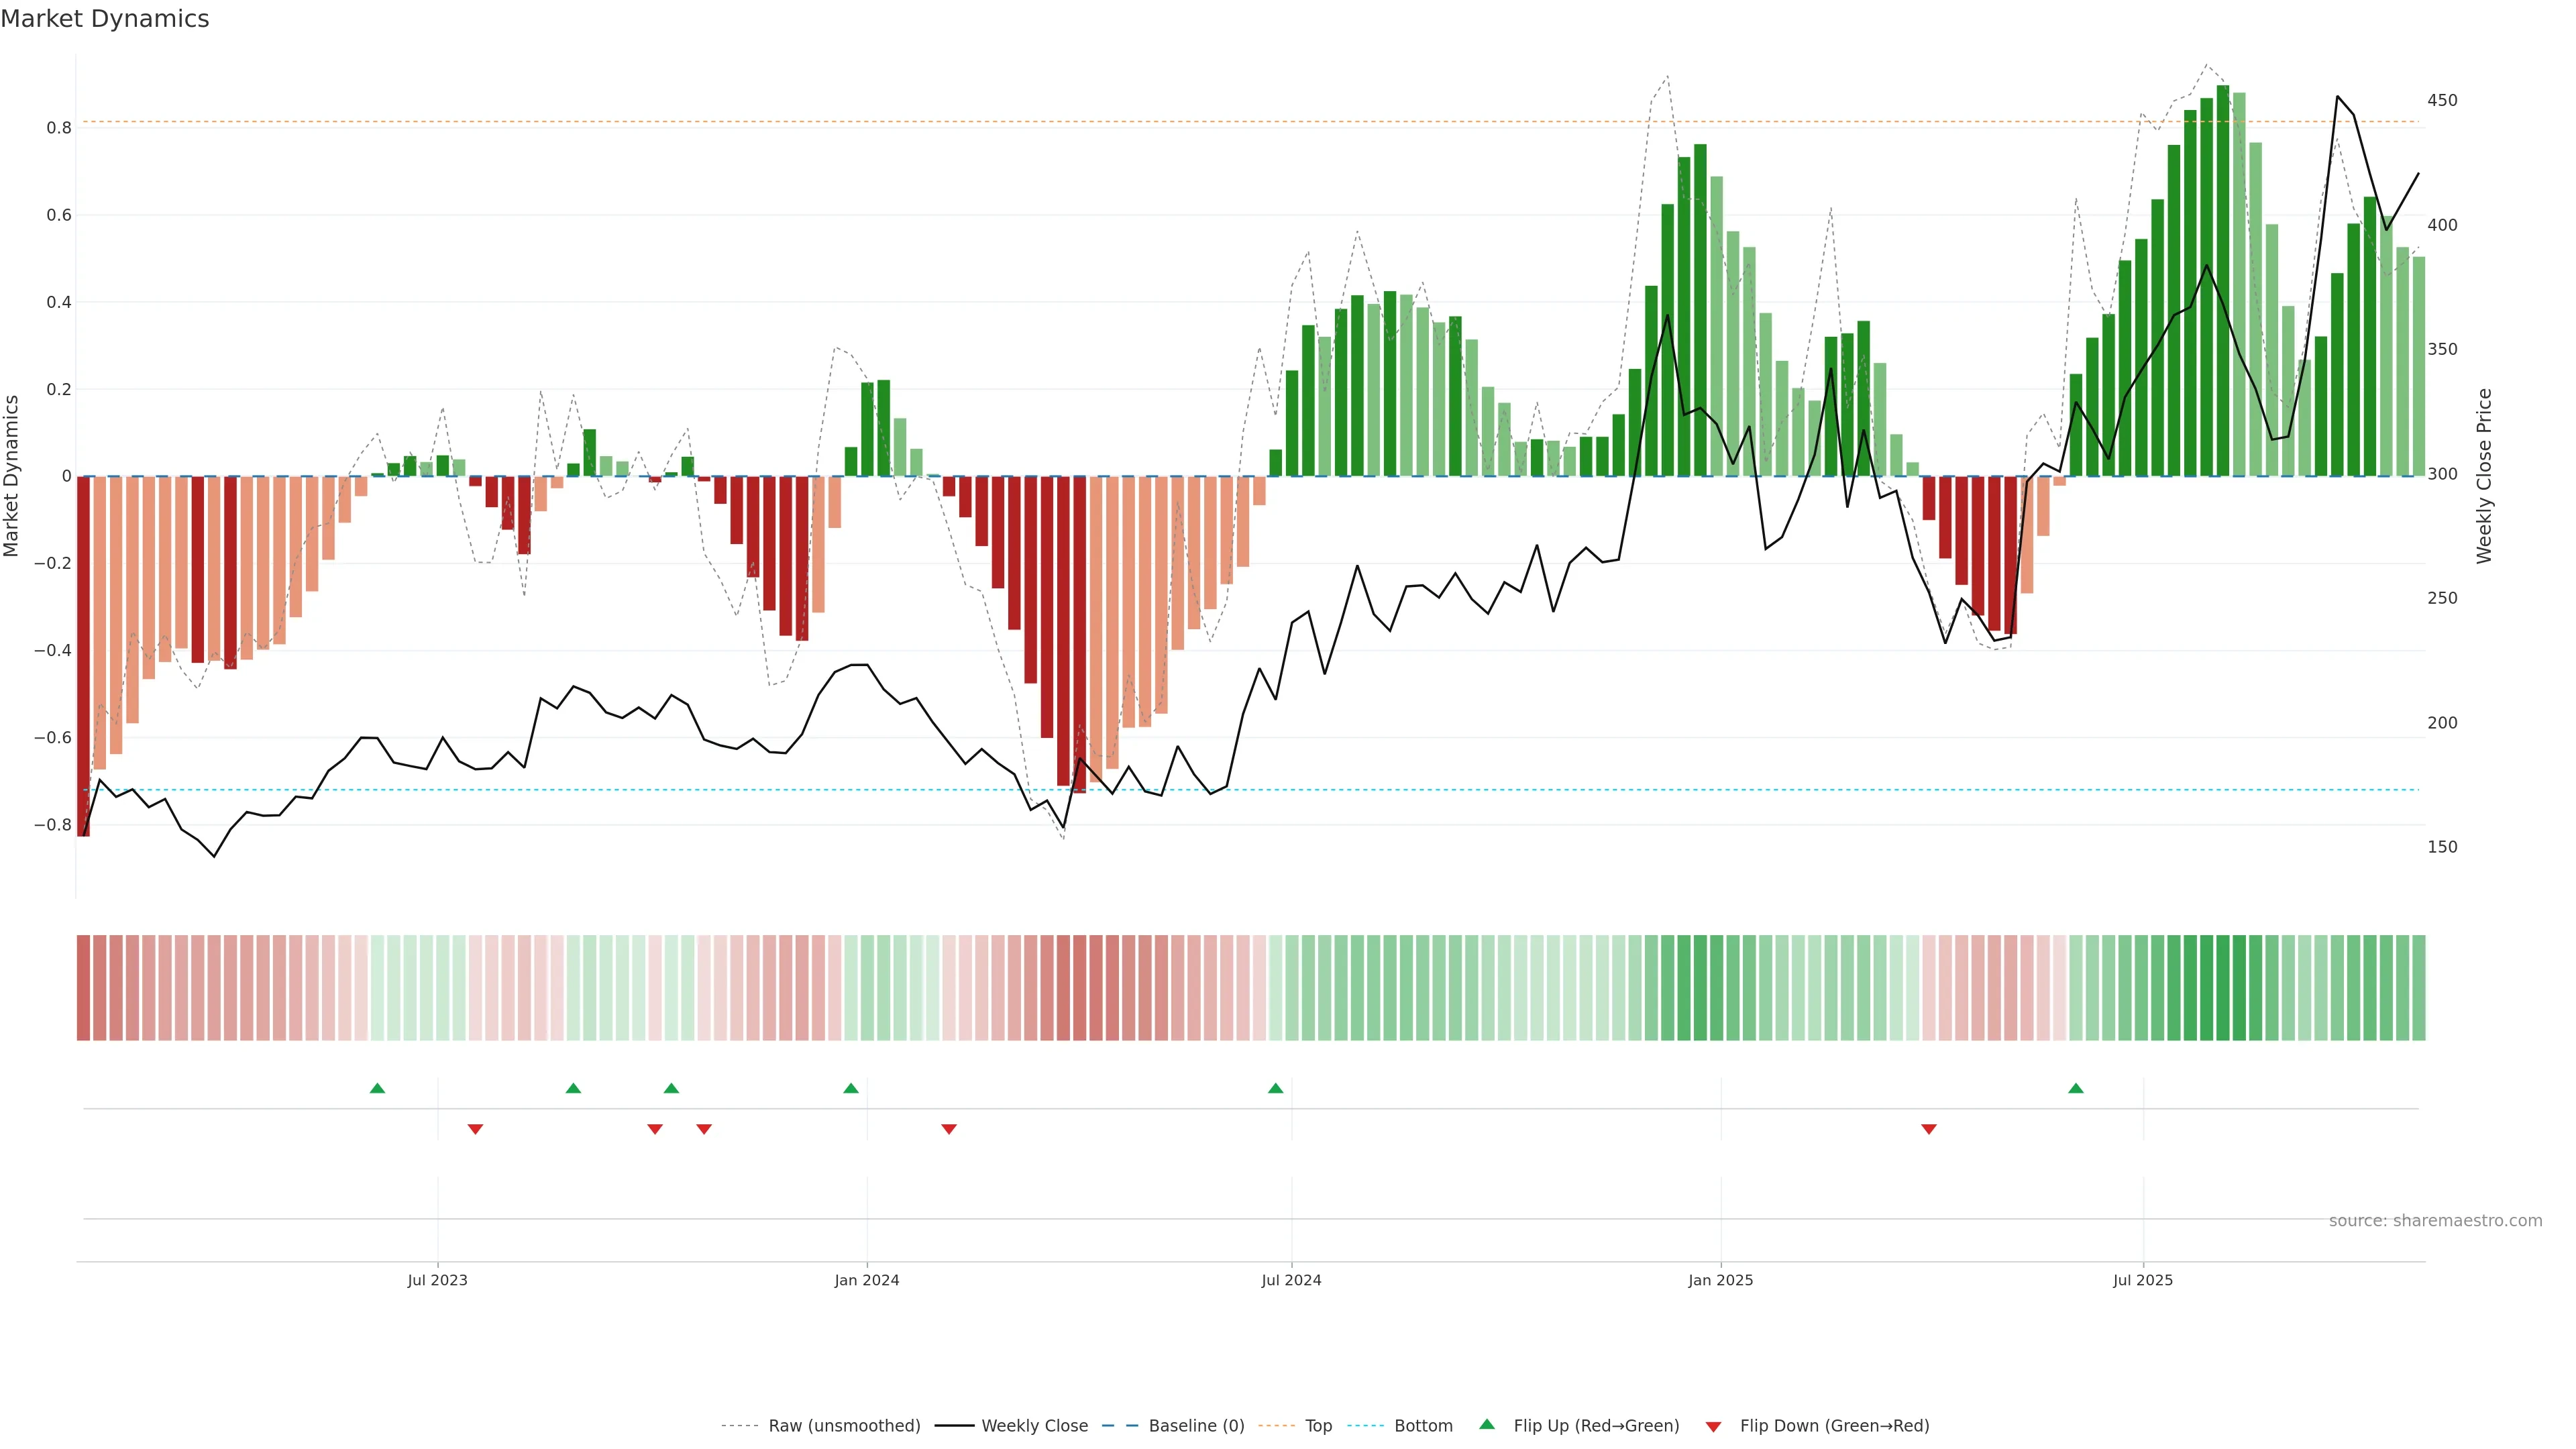Click the darkest green heatmap strip cell
This screenshot has width=2576, height=1449.
coord(2223,988)
